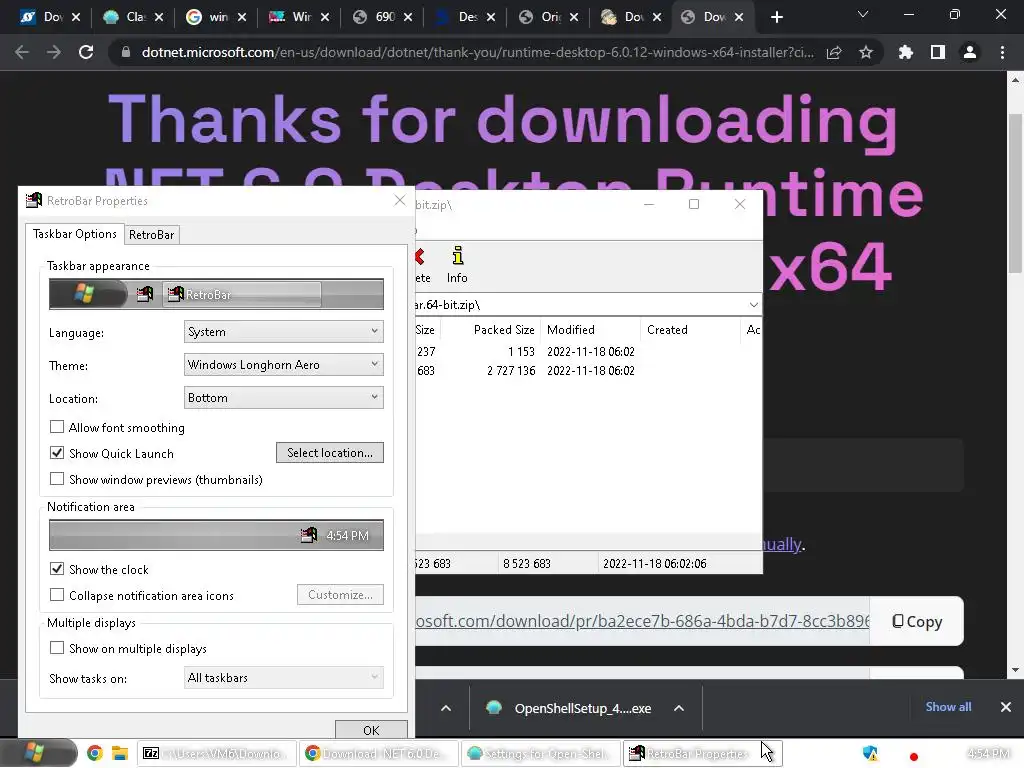This screenshot has width=1024, height=768.
Task: Copy the download link
Action: pos(917,622)
